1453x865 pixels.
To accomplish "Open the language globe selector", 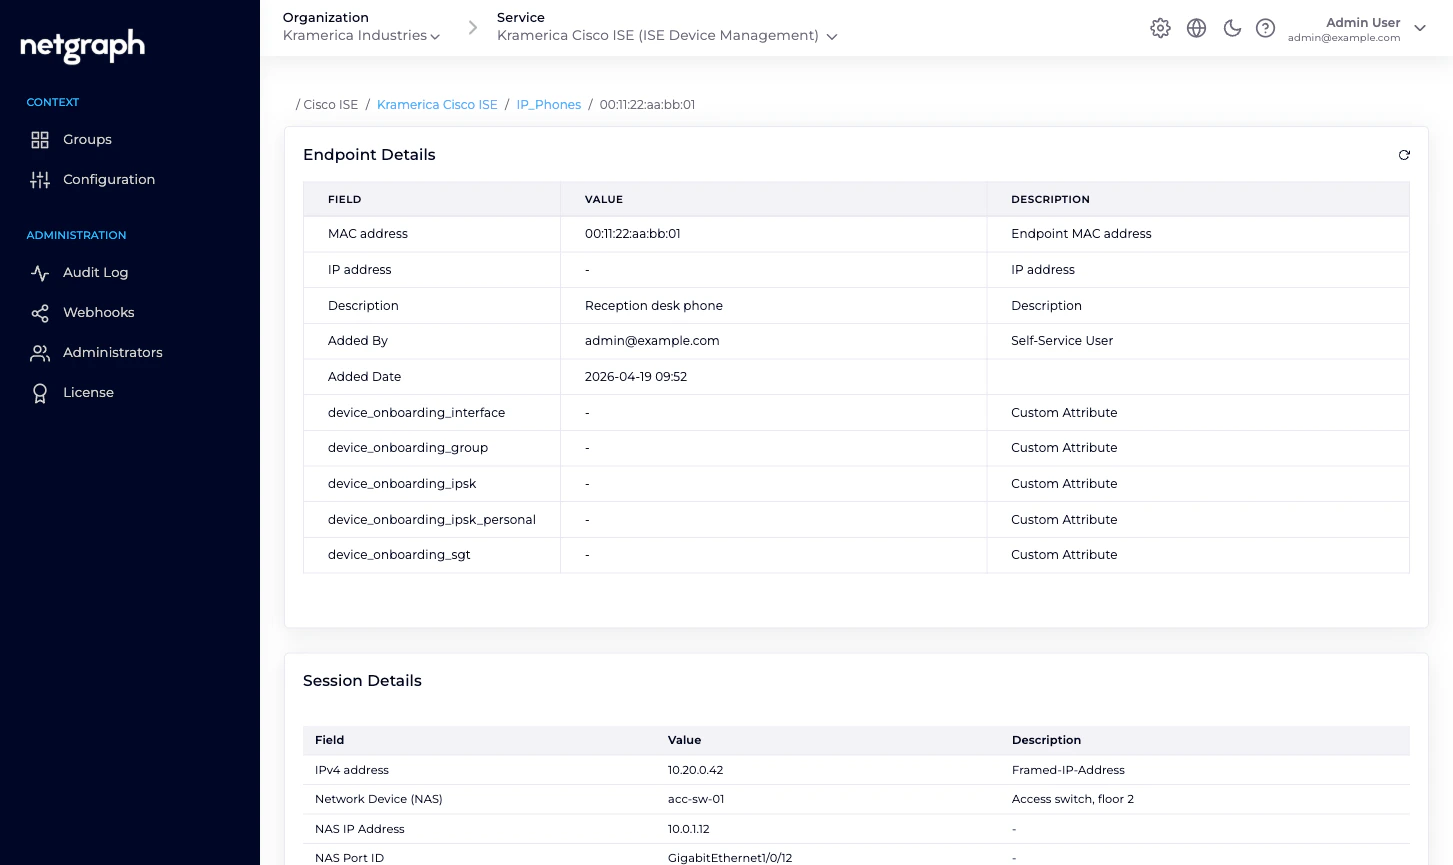I will coord(1196,28).
